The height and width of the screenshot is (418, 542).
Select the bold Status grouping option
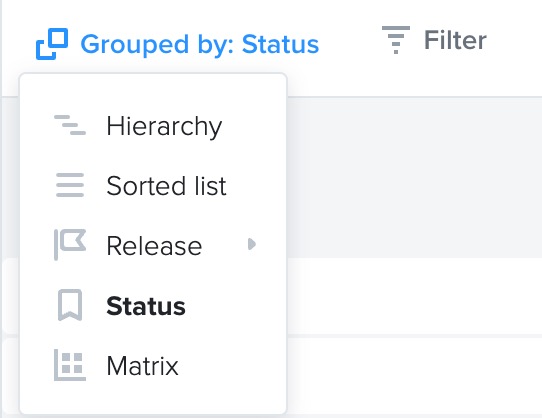[x=153, y=306]
